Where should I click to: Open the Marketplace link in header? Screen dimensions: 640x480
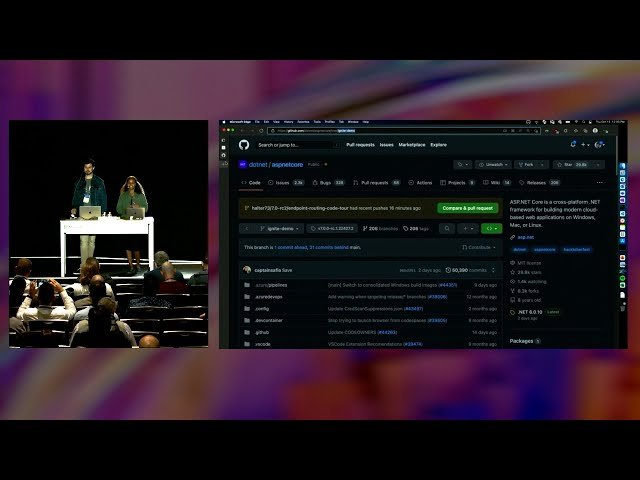[411, 144]
